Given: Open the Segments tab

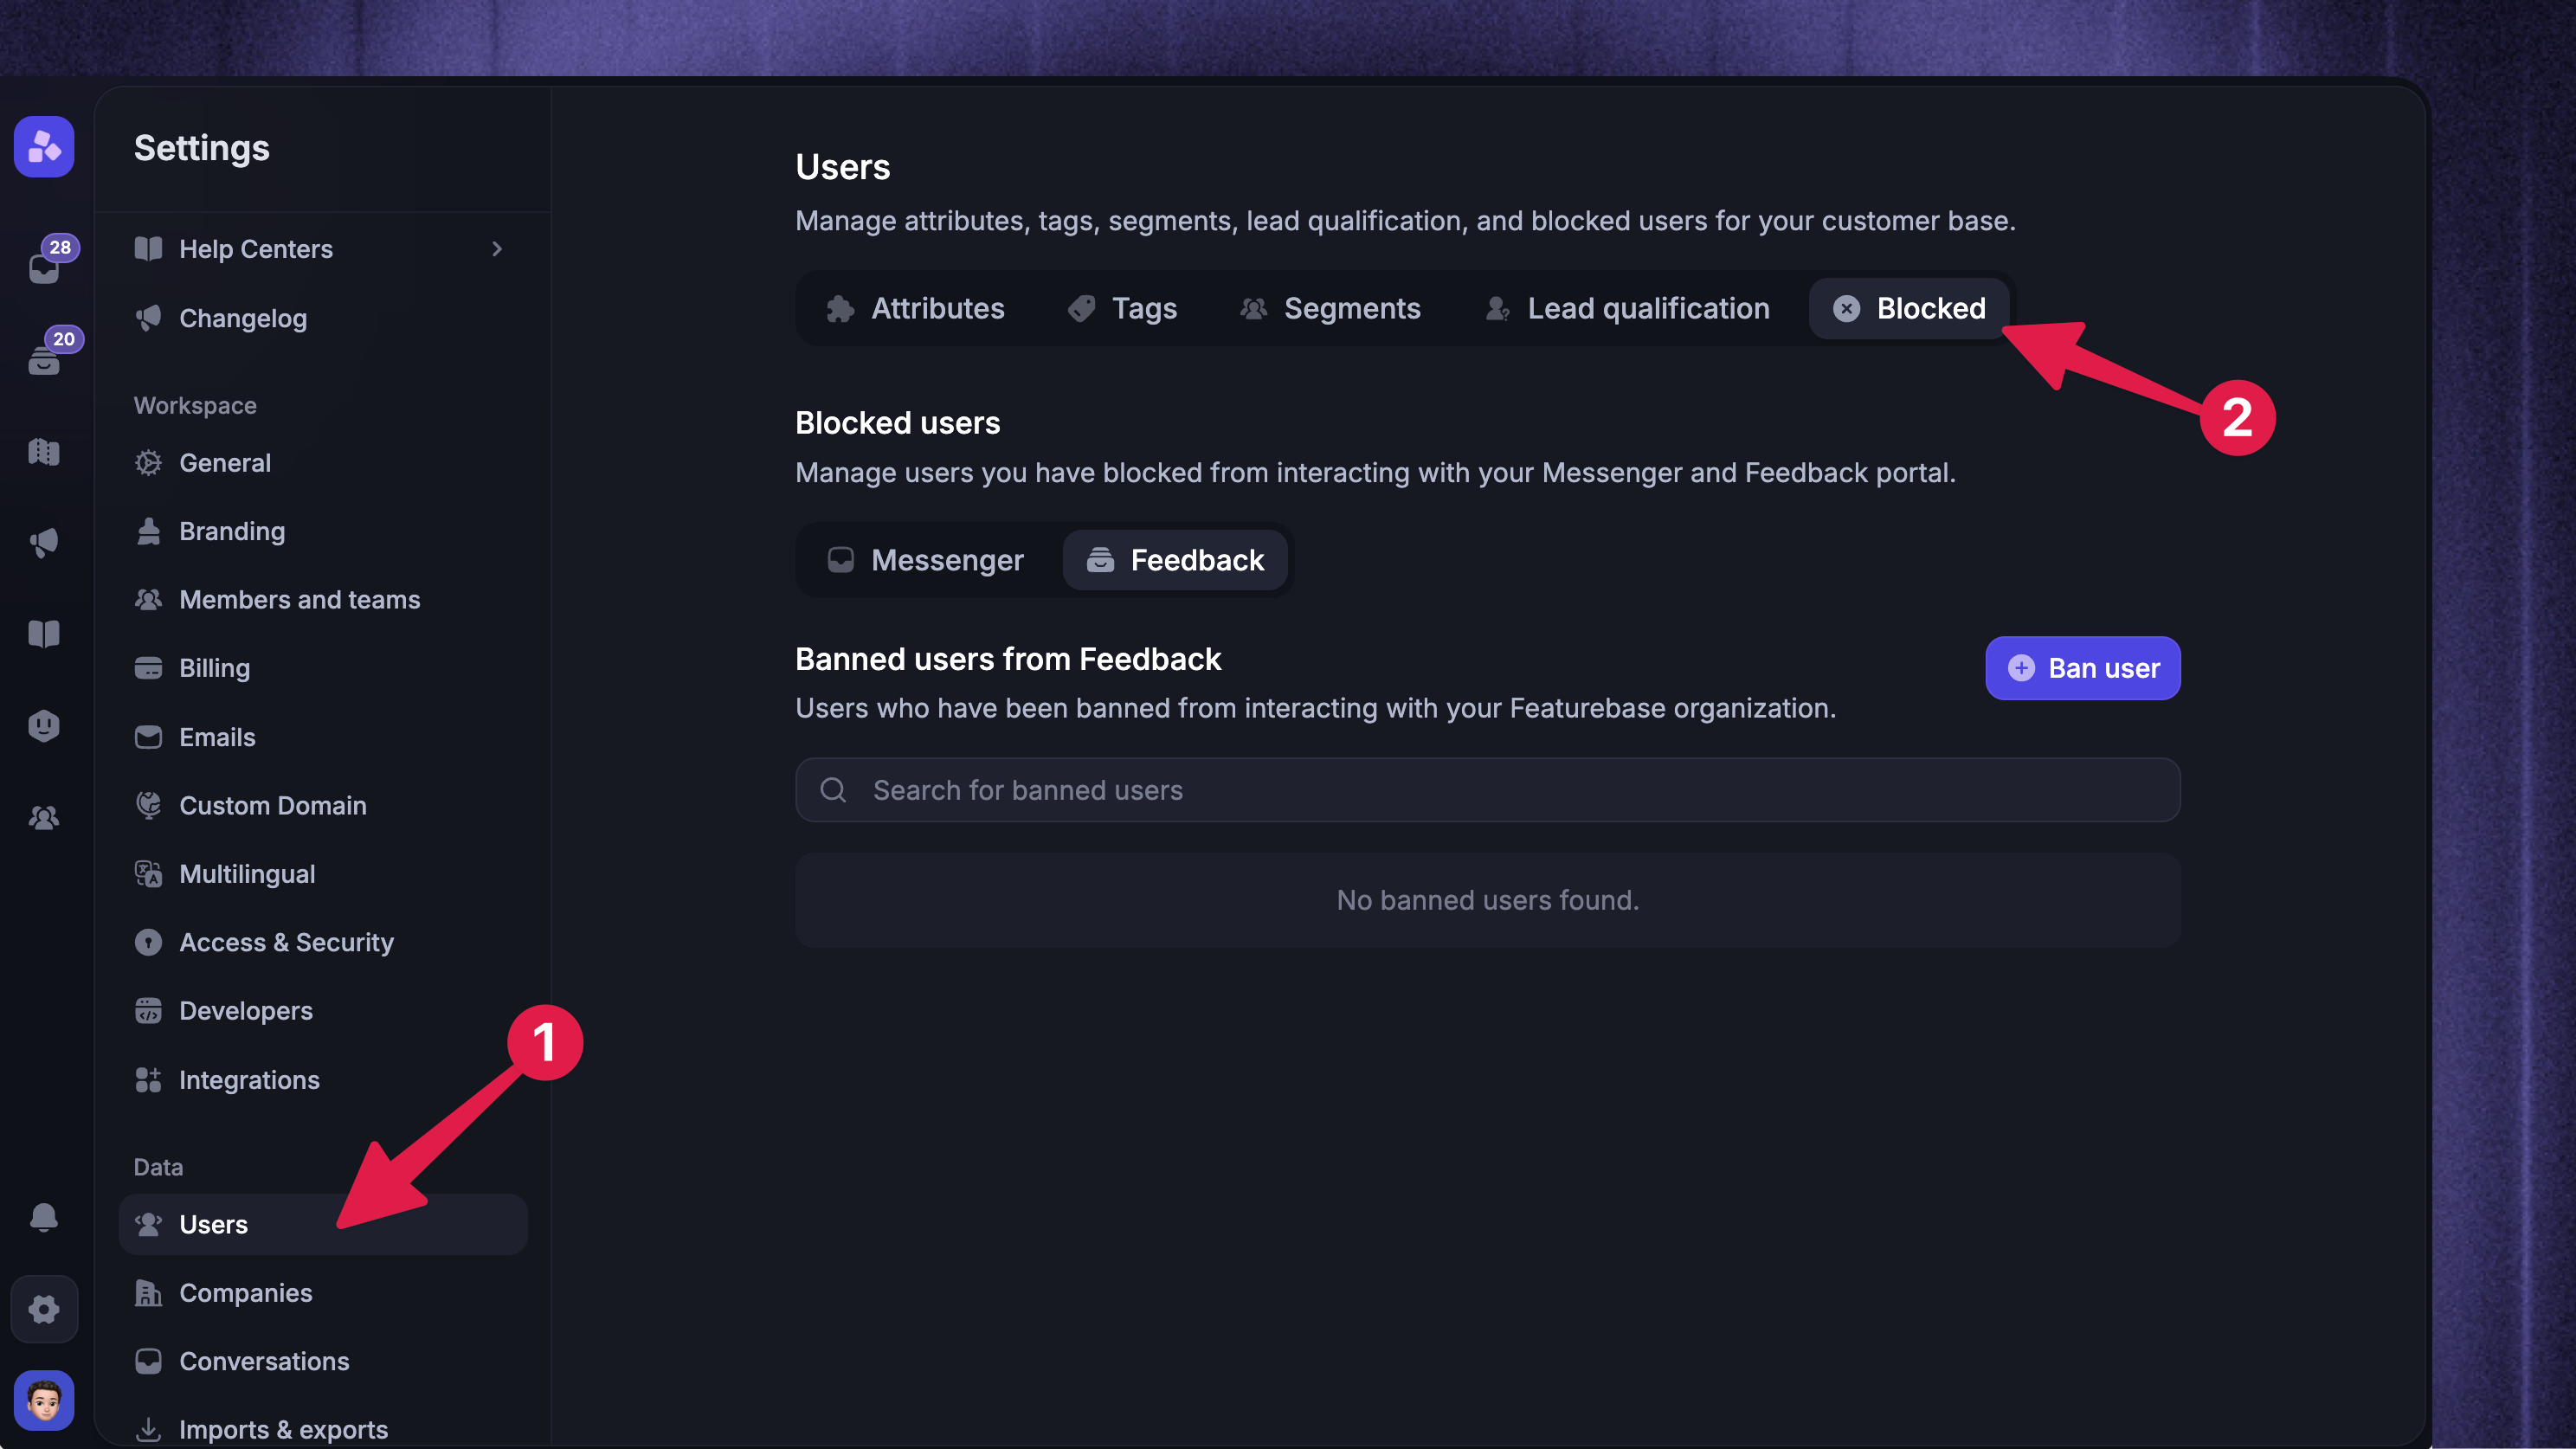Looking at the screenshot, I should coord(1330,308).
